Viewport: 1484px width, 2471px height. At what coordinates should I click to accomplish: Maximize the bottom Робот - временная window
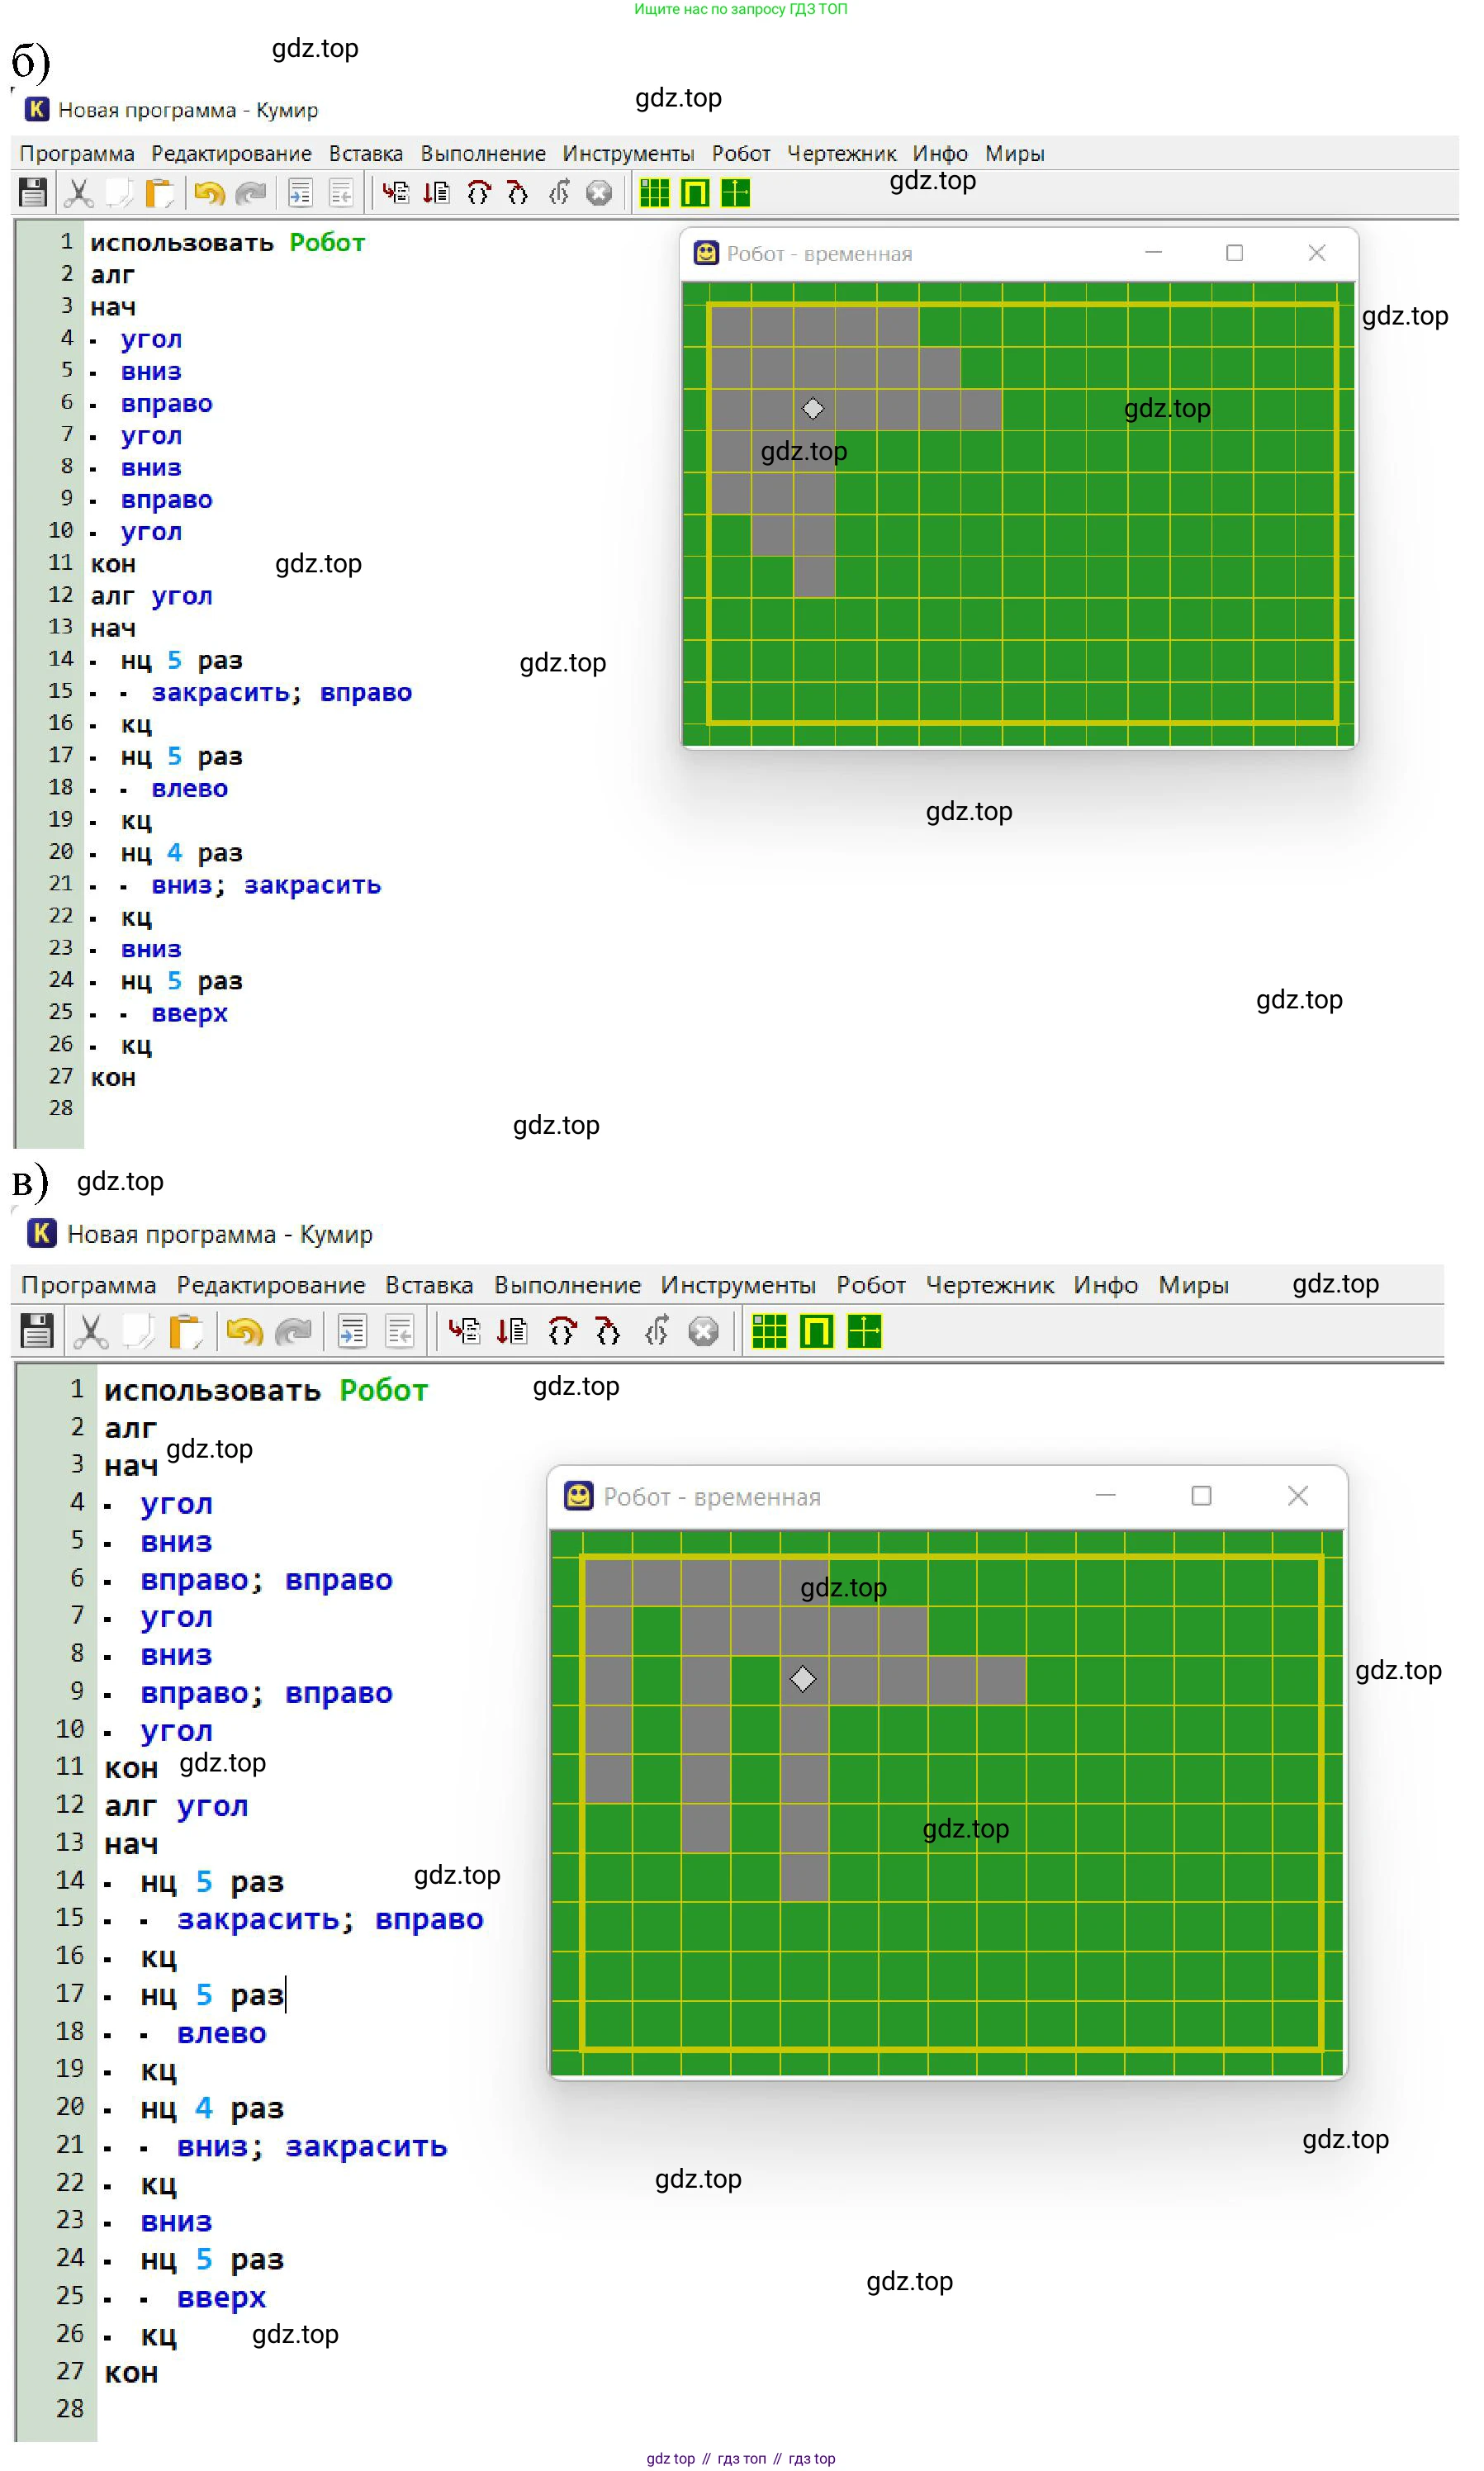[x=1201, y=1496]
